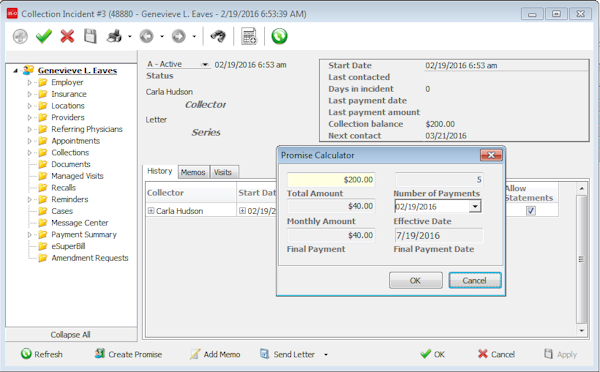Open the Managed Visits folder icon
This screenshot has height=372, width=600.
click(x=43, y=176)
